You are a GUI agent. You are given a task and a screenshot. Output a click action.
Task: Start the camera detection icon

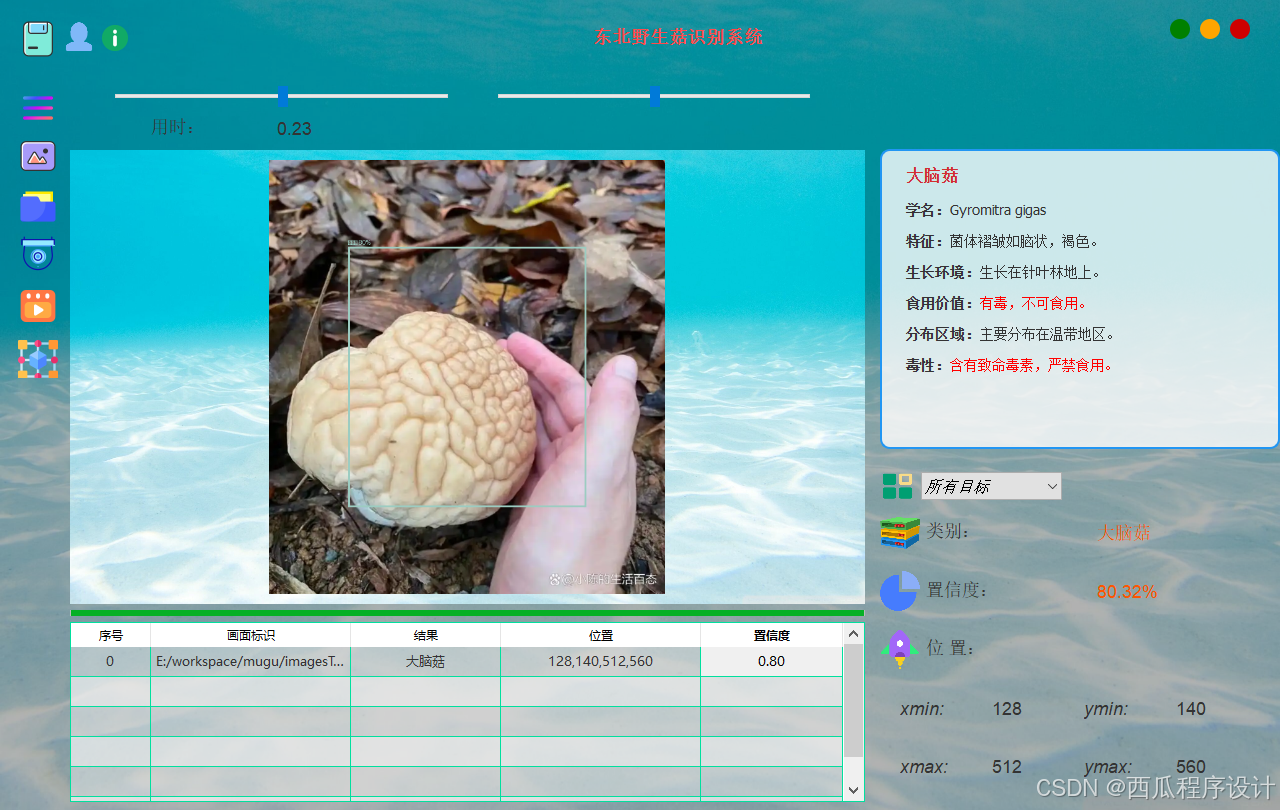(38, 255)
